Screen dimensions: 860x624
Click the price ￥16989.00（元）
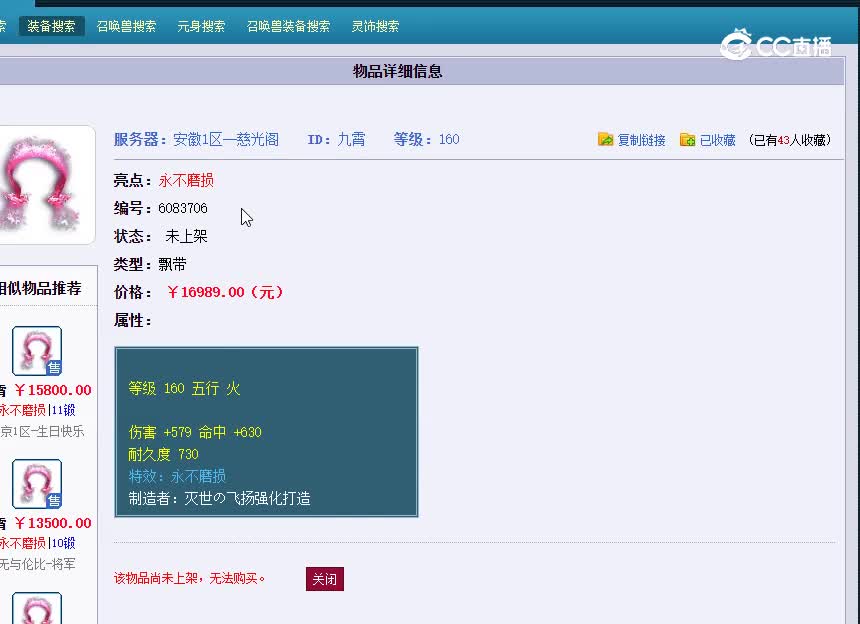point(225,292)
